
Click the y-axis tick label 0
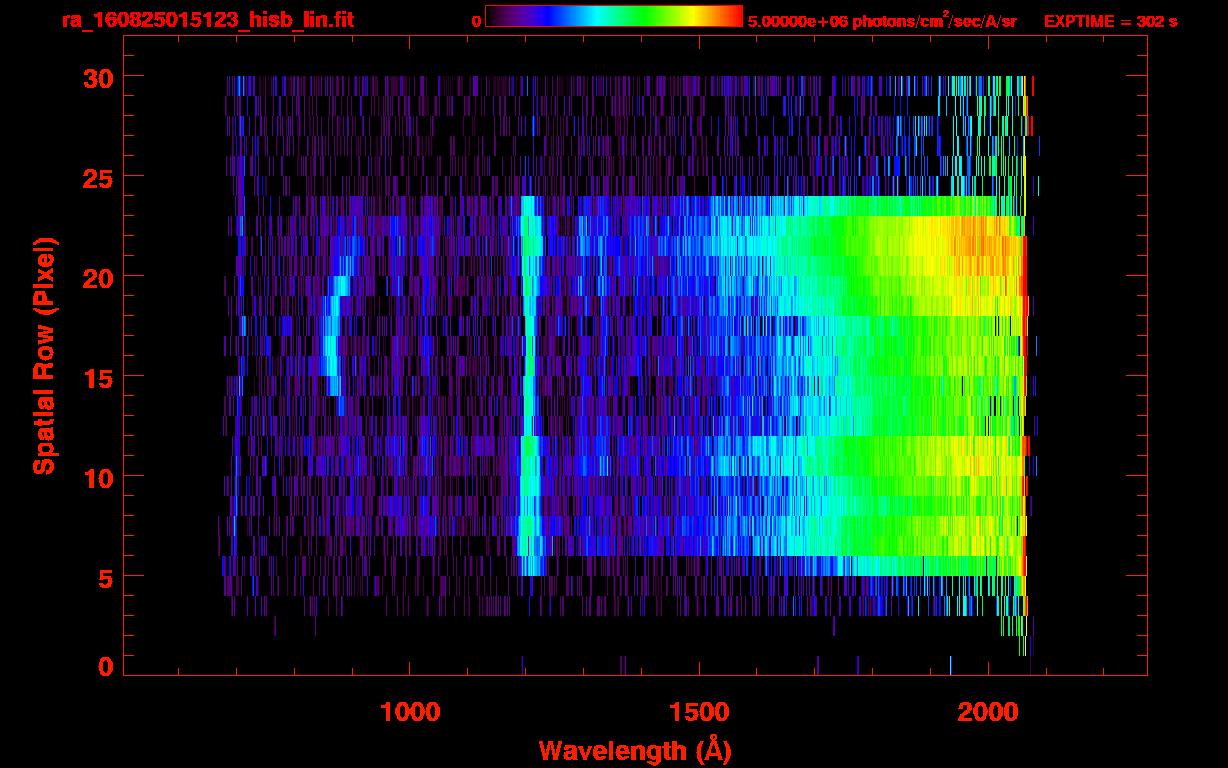click(x=105, y=667)
